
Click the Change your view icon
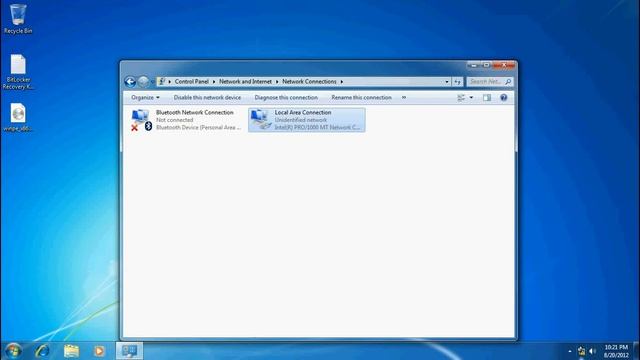(x=461, y=98)
